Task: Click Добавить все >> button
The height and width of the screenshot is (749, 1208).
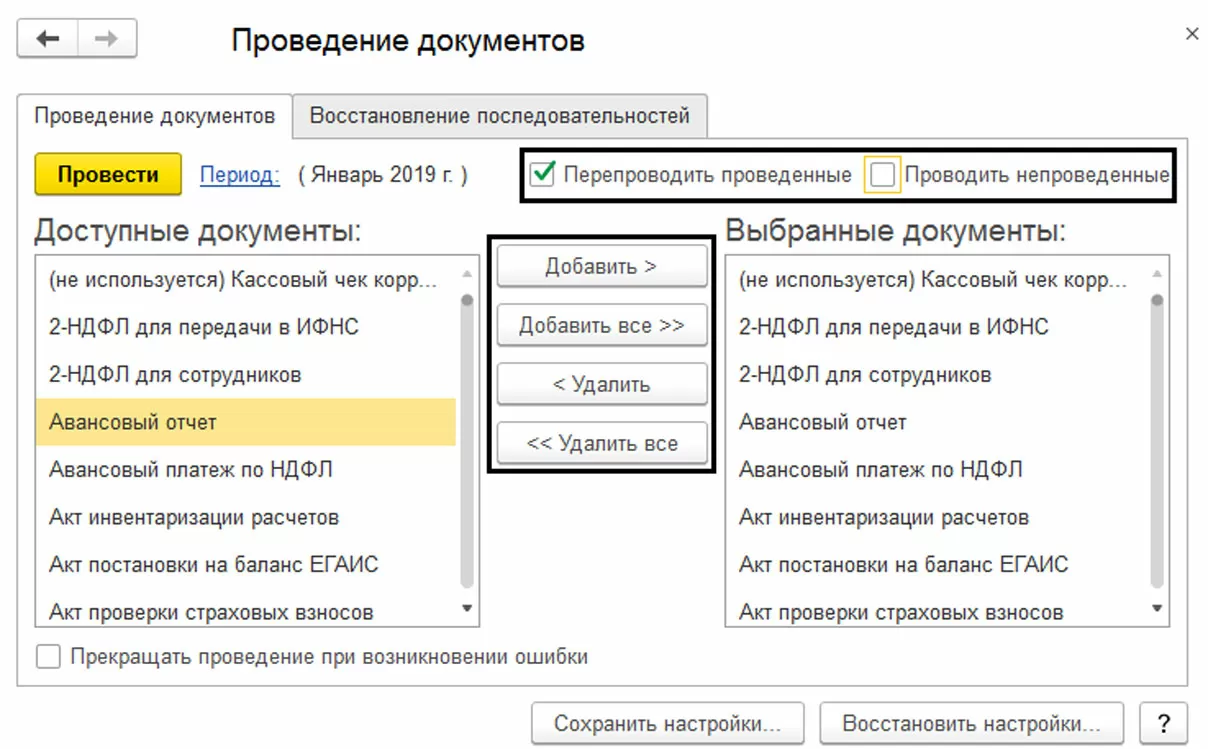Action: click(601, 326)
